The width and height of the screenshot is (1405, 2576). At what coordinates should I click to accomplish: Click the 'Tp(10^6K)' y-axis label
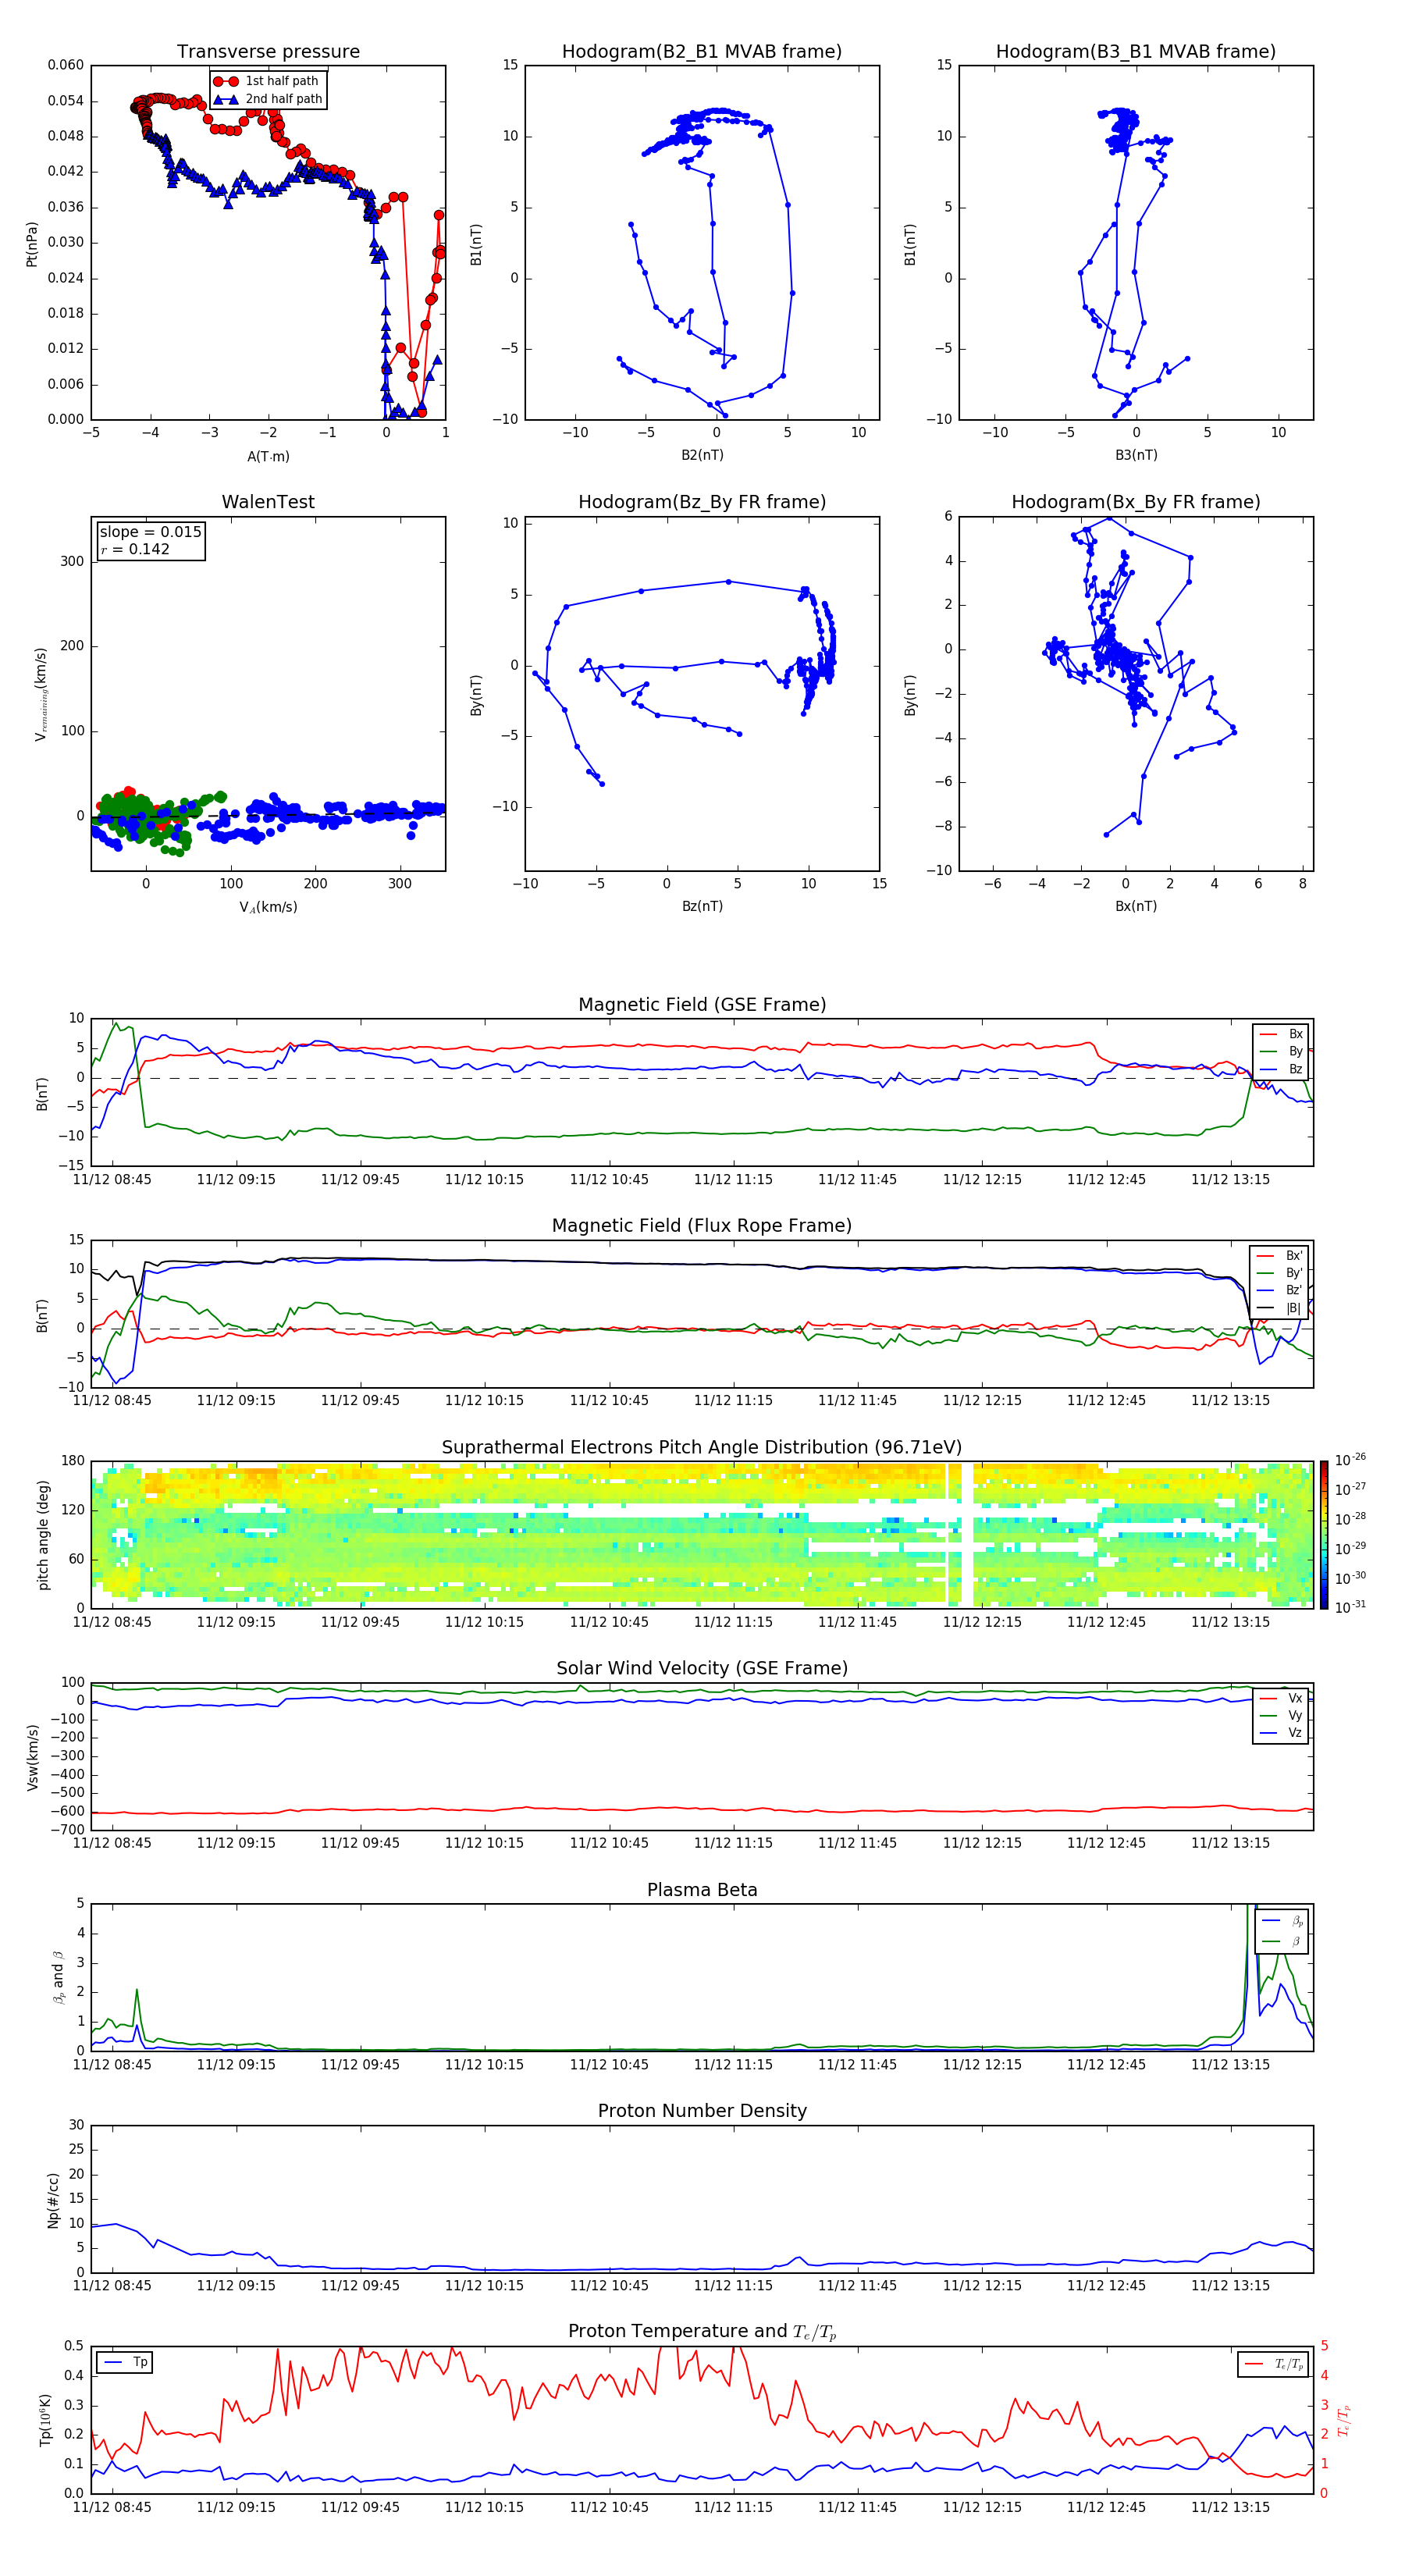45,2421
